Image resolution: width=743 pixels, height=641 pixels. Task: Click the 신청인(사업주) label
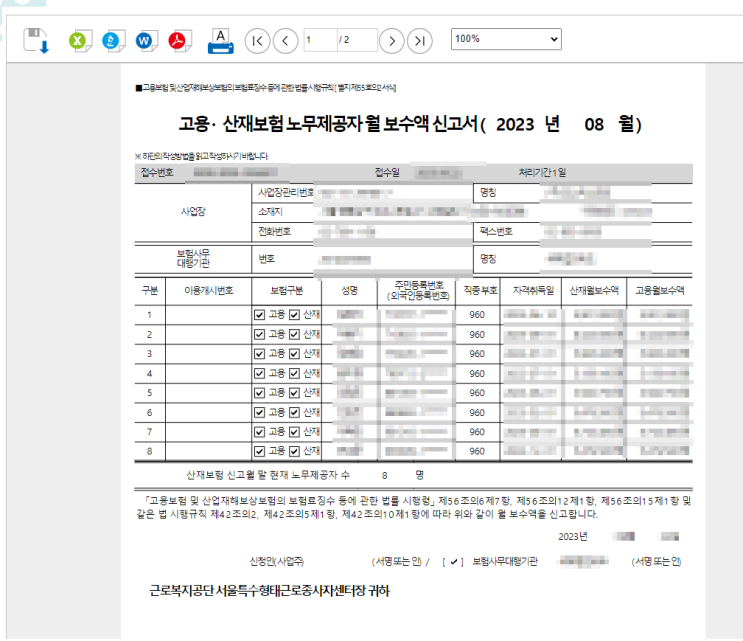[x=277, y=561]
